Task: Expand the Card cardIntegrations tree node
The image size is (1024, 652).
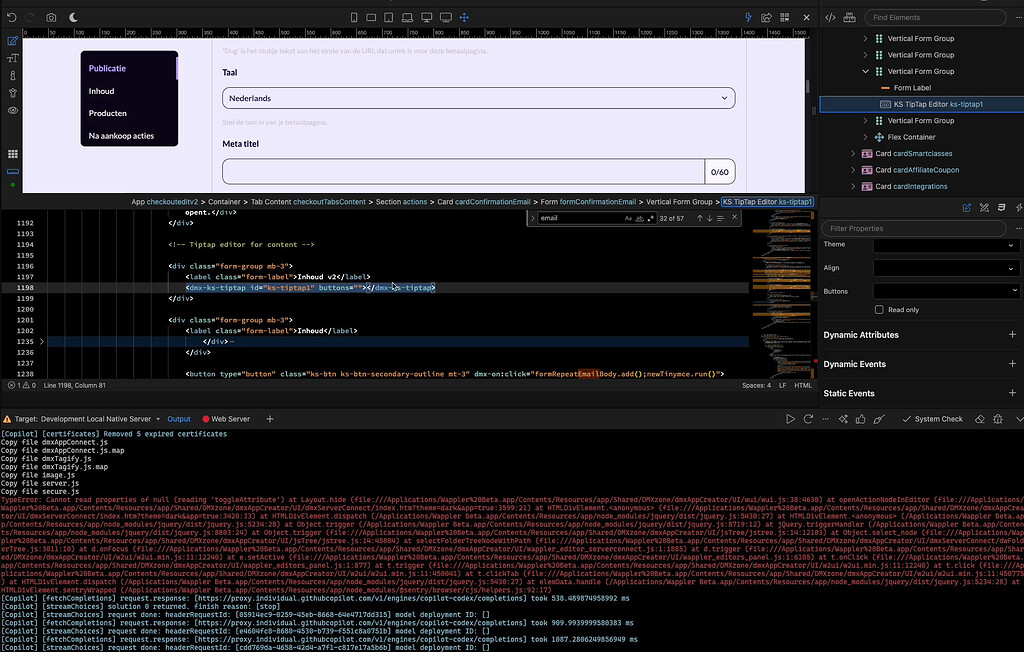Action: point(853,185)
